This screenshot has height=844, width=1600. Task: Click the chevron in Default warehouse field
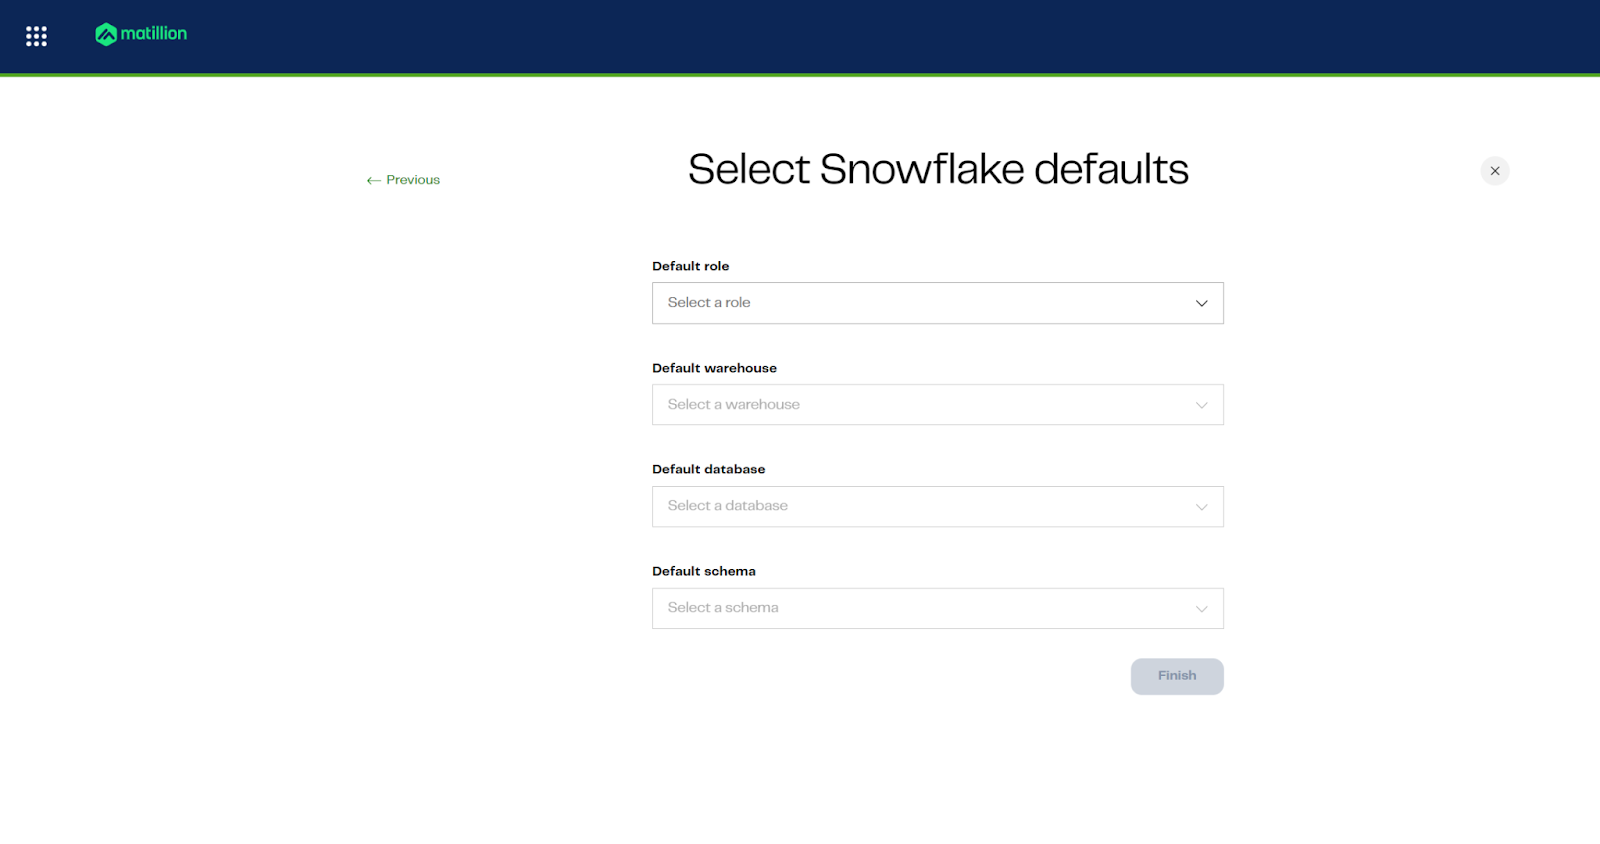click(1201, 405)
